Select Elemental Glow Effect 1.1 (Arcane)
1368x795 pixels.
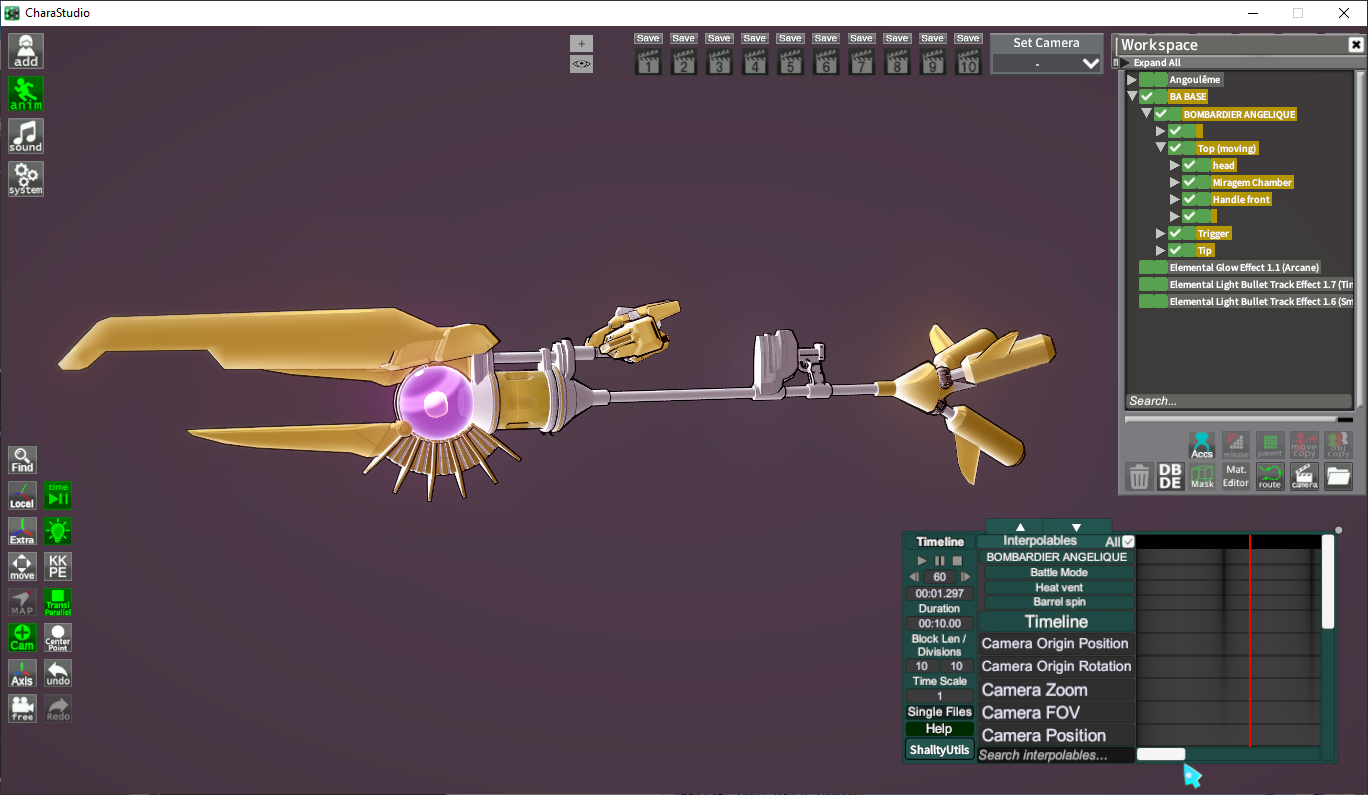tap(1244, 267)
